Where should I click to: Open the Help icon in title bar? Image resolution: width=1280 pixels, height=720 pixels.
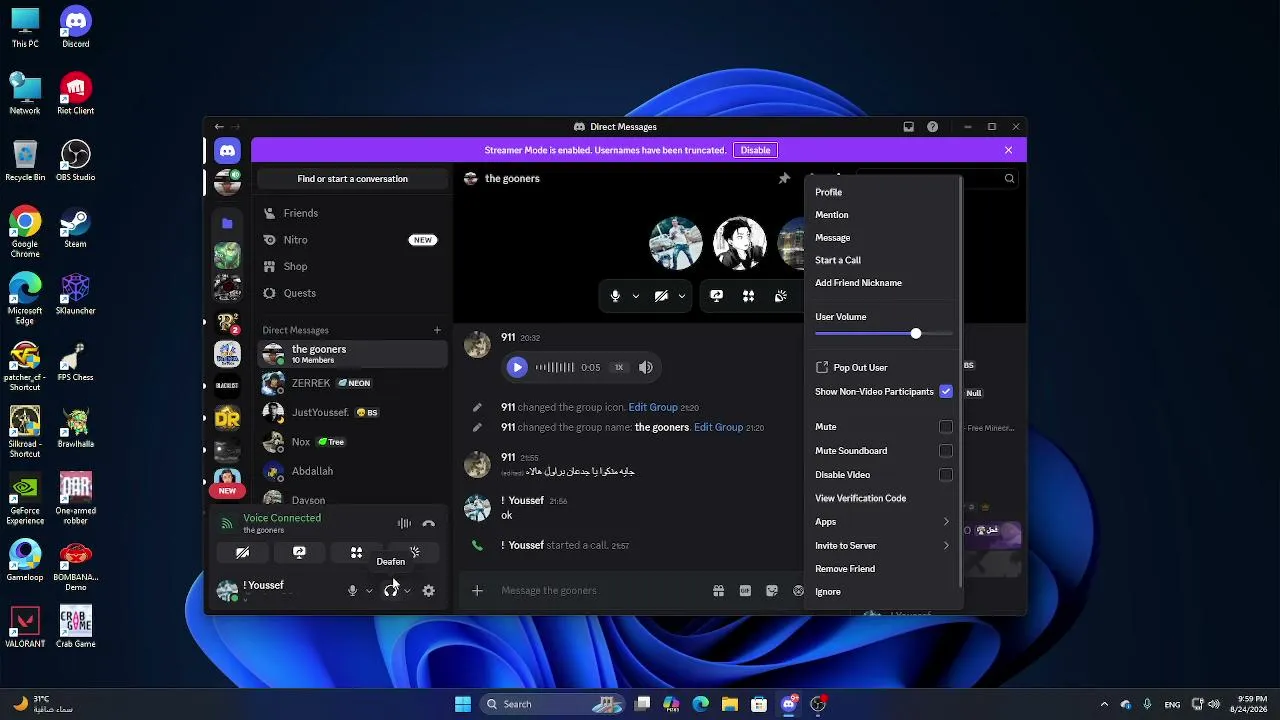point(933,127)
